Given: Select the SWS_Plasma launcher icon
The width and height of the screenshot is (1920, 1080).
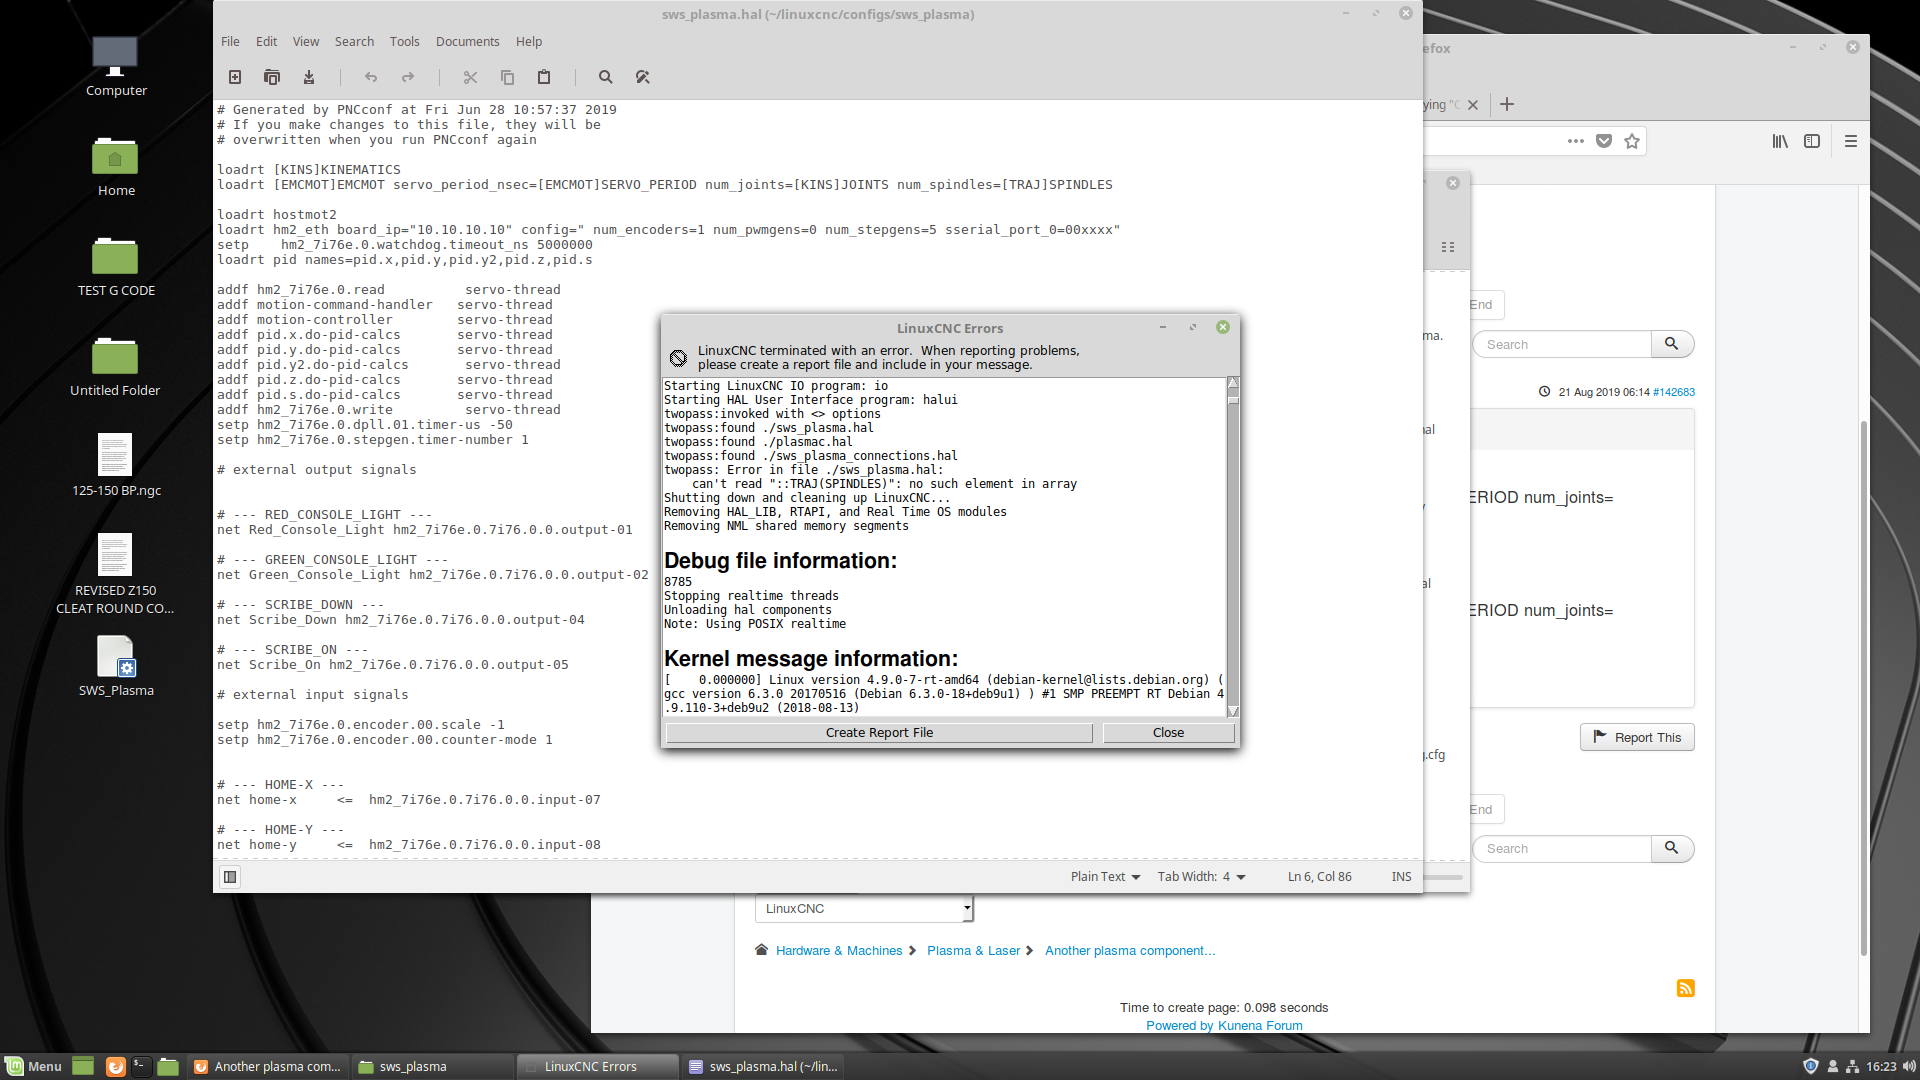Looking at the screenshot, I should click(116, 667).
